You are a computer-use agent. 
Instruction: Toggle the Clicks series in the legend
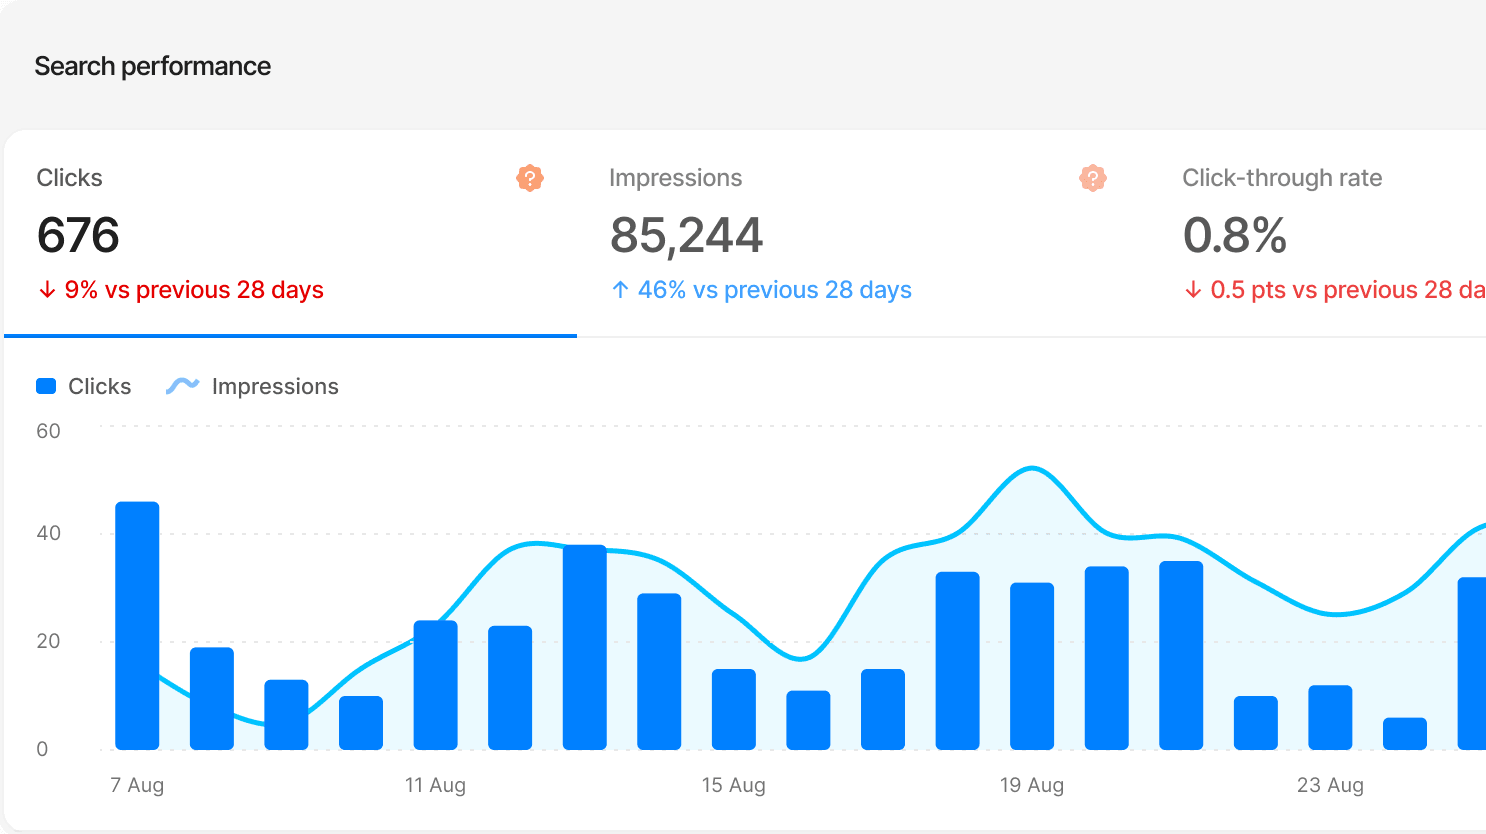pos(84,387)
